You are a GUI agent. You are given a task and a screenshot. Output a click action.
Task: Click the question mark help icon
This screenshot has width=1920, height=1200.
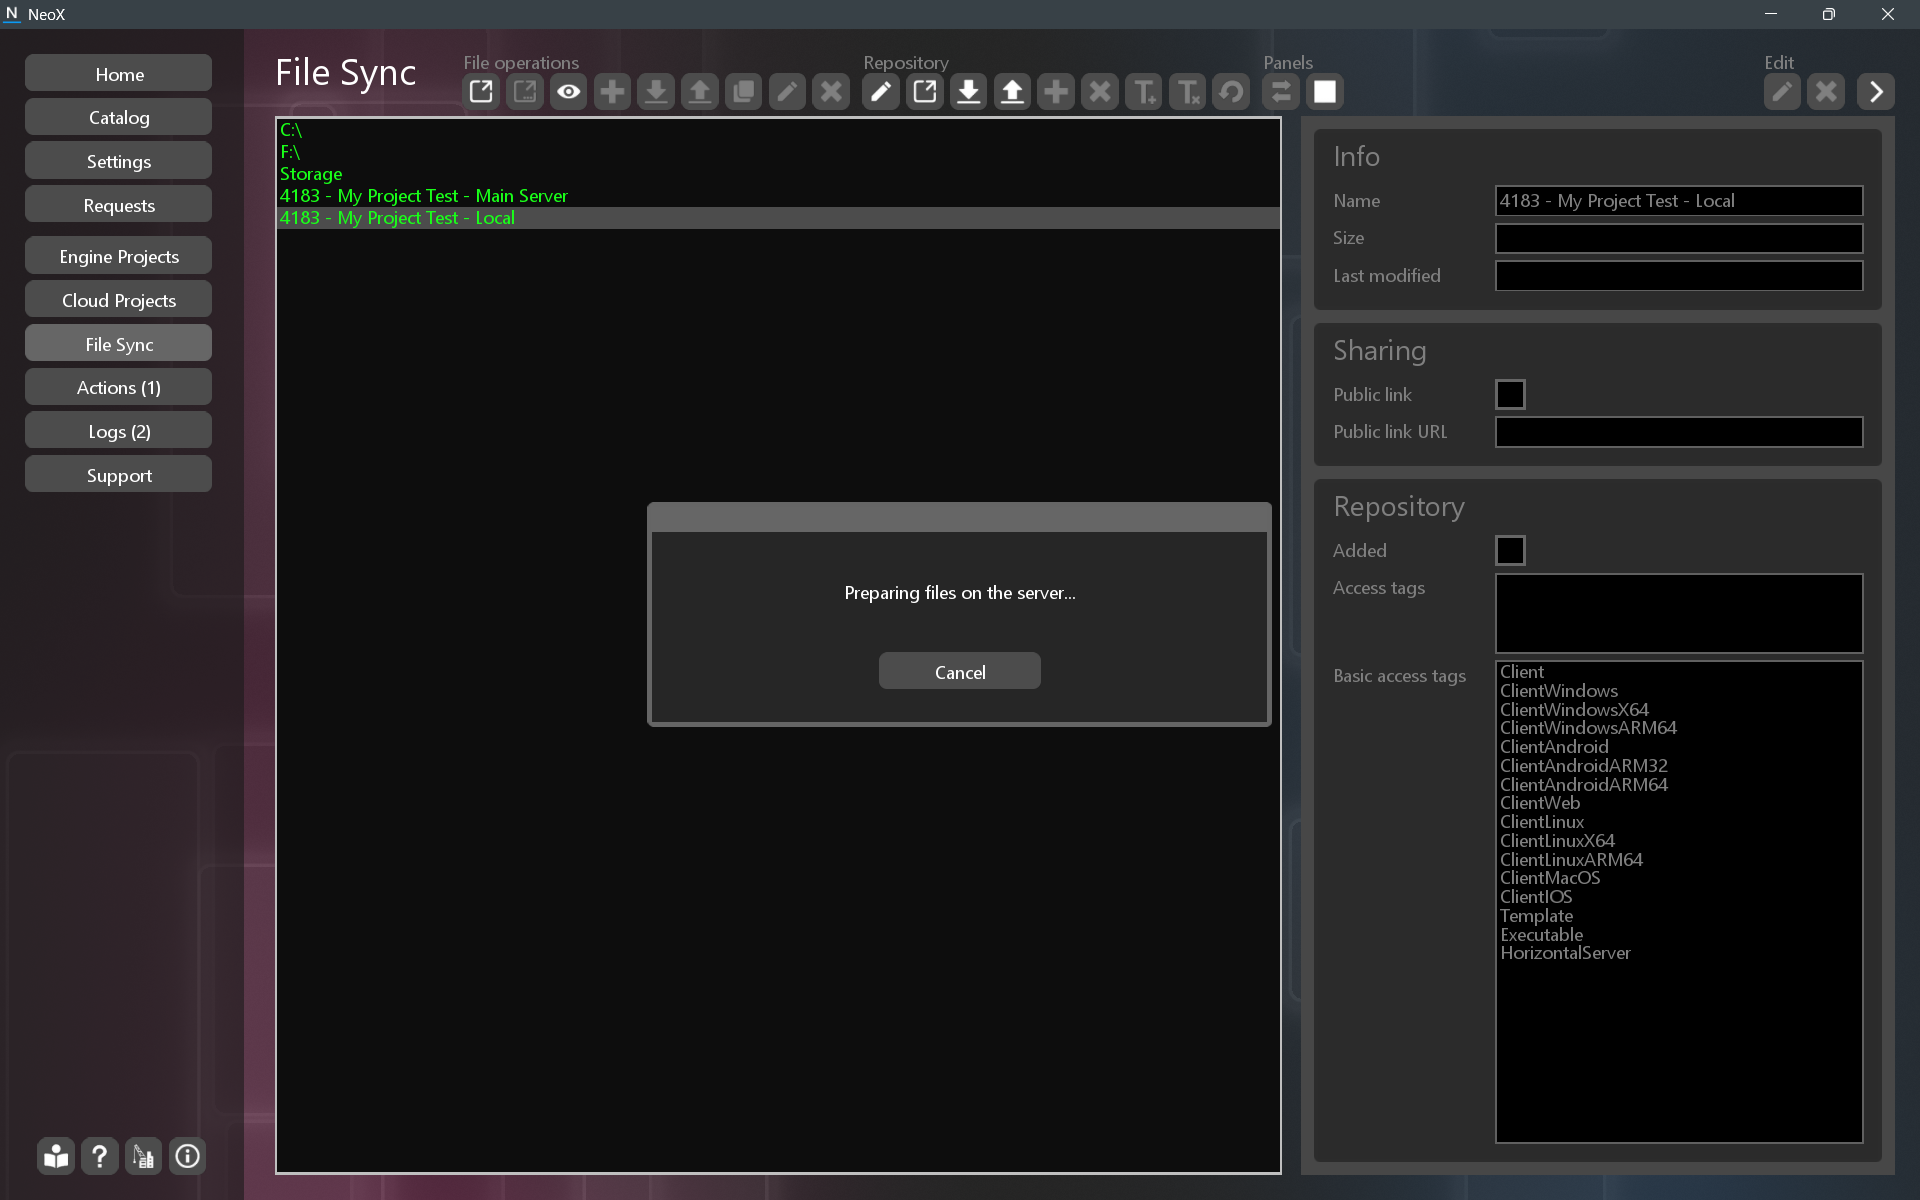click(99, 1156)
